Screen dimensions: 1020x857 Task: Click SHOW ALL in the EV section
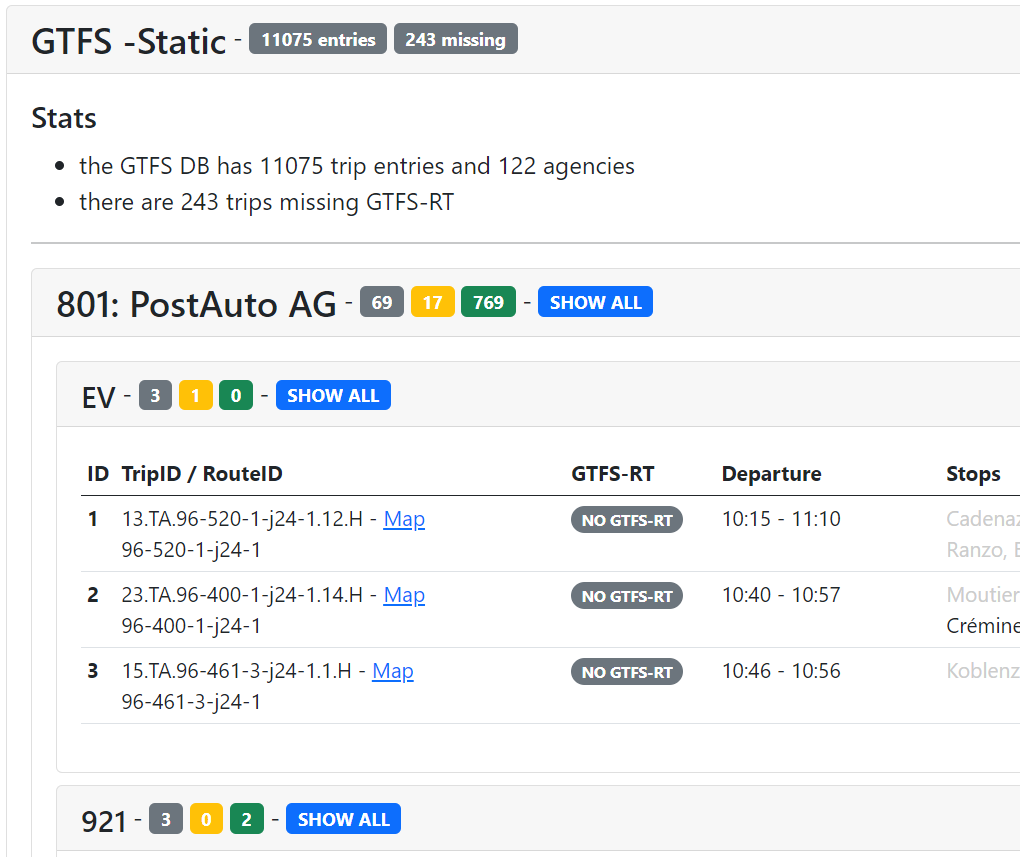[x=333, y=395]
